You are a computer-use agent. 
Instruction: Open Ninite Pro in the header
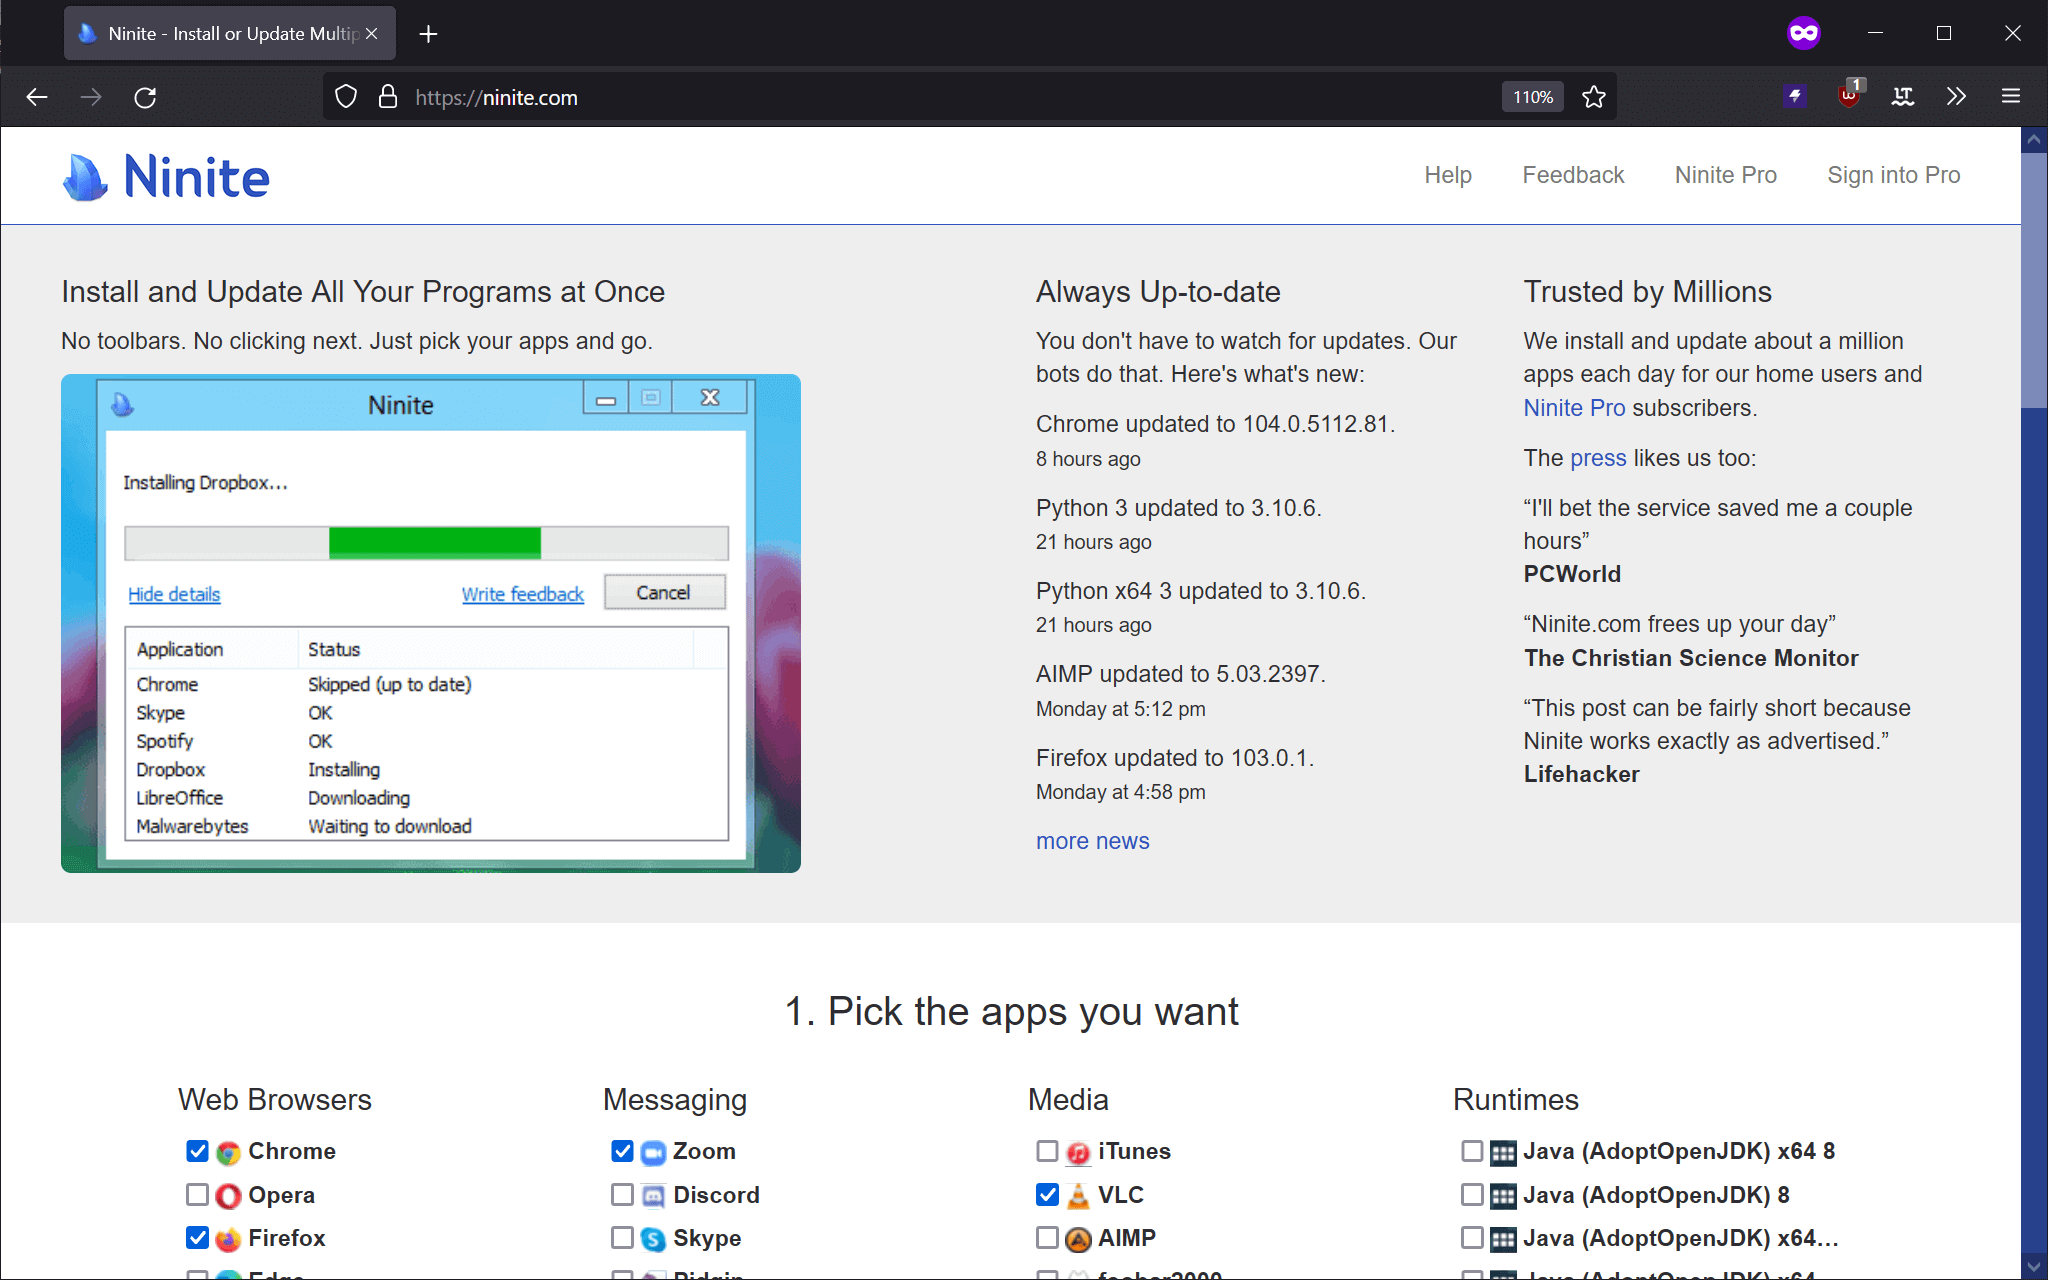1726,175
